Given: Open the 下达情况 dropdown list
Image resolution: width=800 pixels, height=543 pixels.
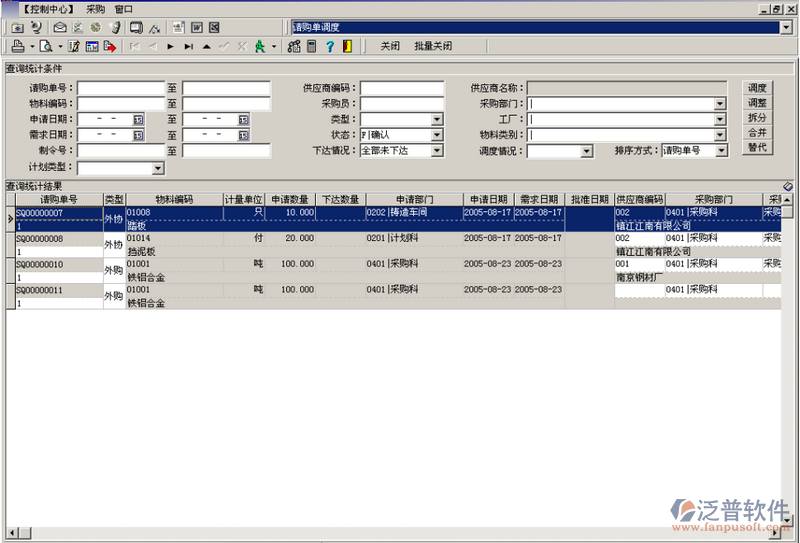Looking at the screenshot, I should tap(436, 151).
